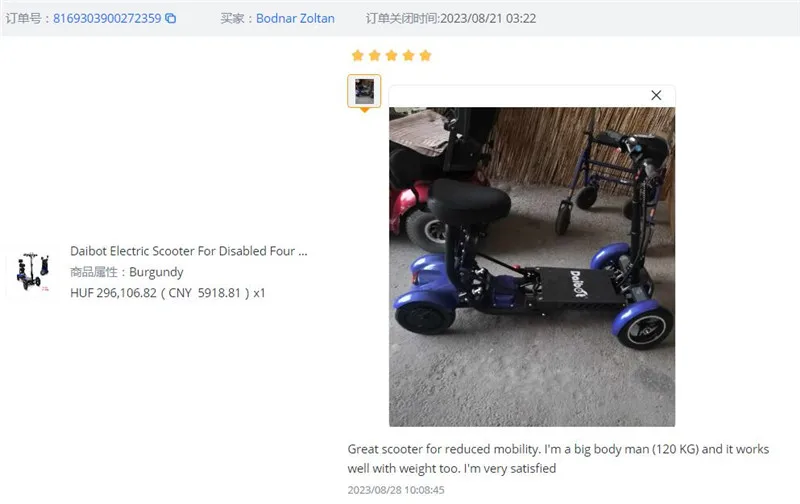Click the second rating star
800x504 pixels.
pyautogui.click(x=374, y=55)
